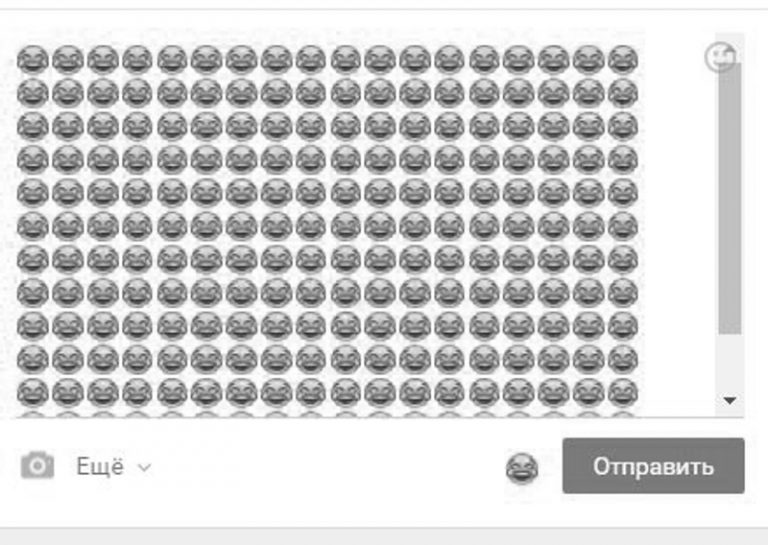Screen dimensions: 768x545
Task: Click the empty scrollbar track below thumb
Action: (x=730, y=362)
